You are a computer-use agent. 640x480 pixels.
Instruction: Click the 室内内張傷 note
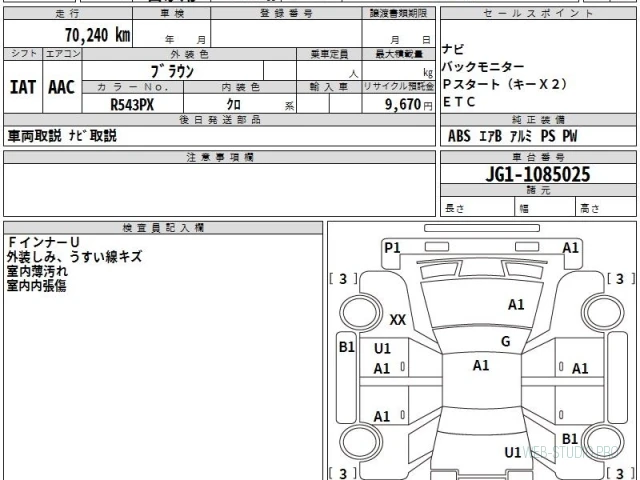[x=36, y=285]
